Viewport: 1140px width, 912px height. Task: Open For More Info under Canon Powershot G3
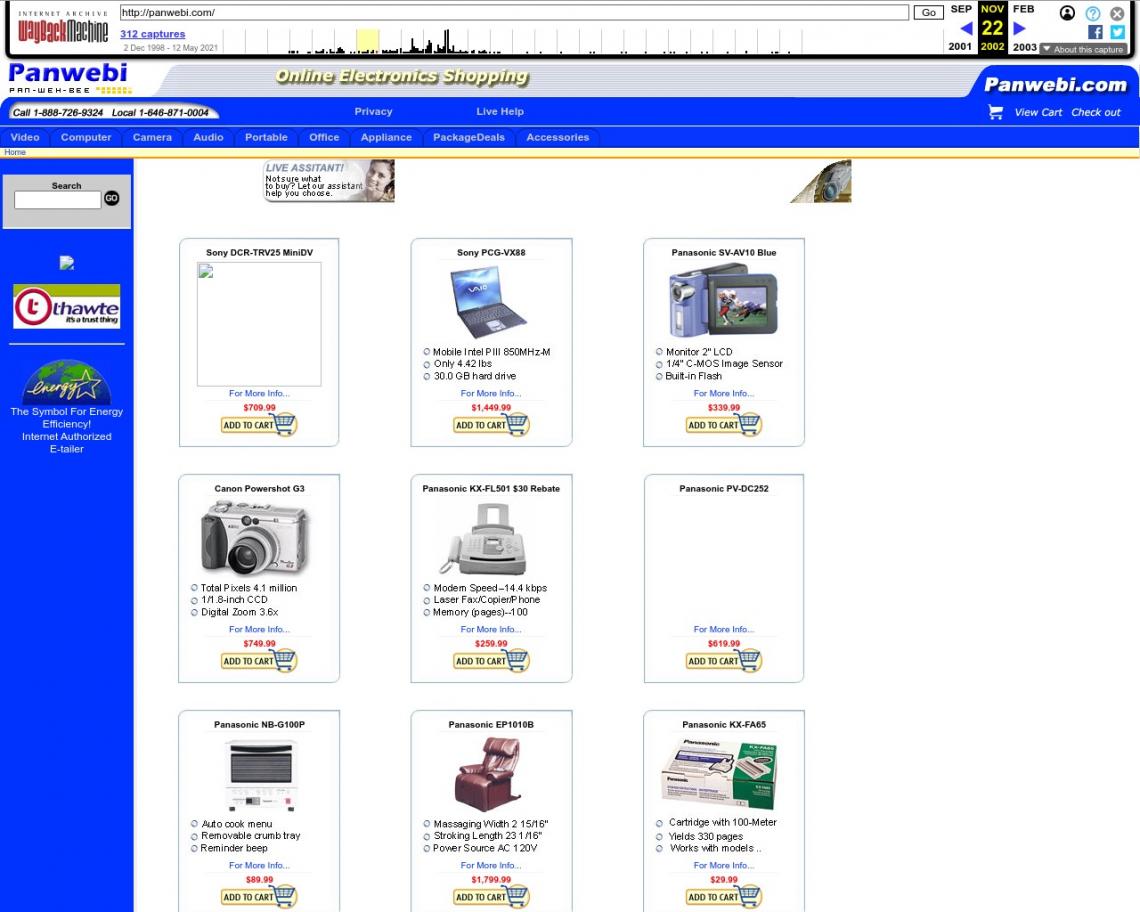(259, 629)
